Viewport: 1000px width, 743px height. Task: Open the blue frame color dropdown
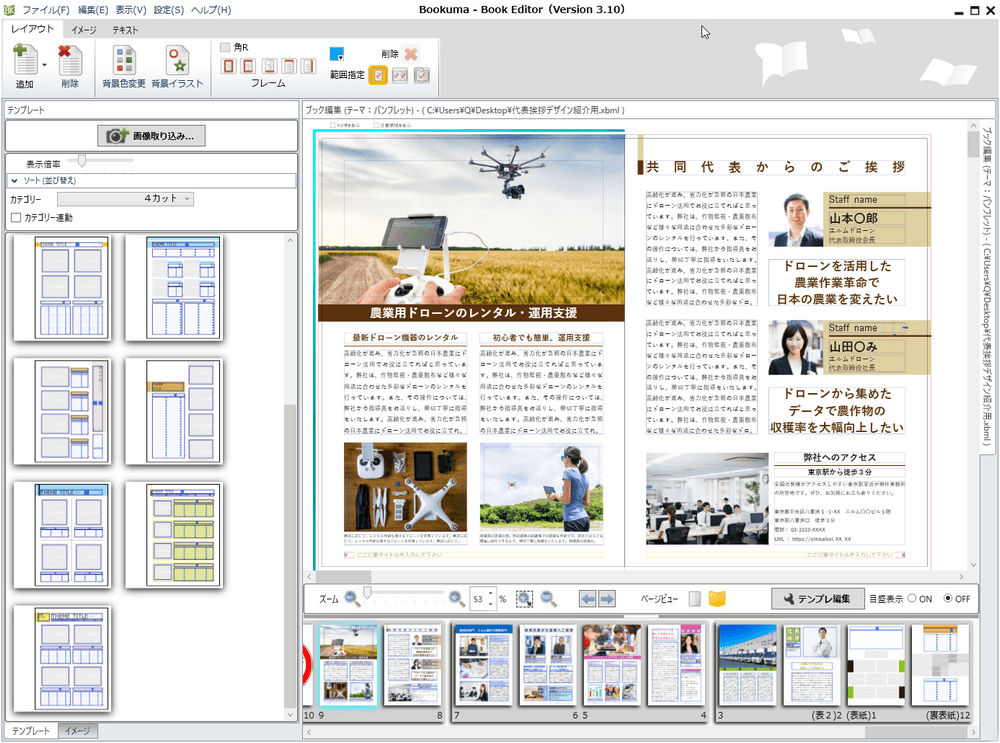337,54
